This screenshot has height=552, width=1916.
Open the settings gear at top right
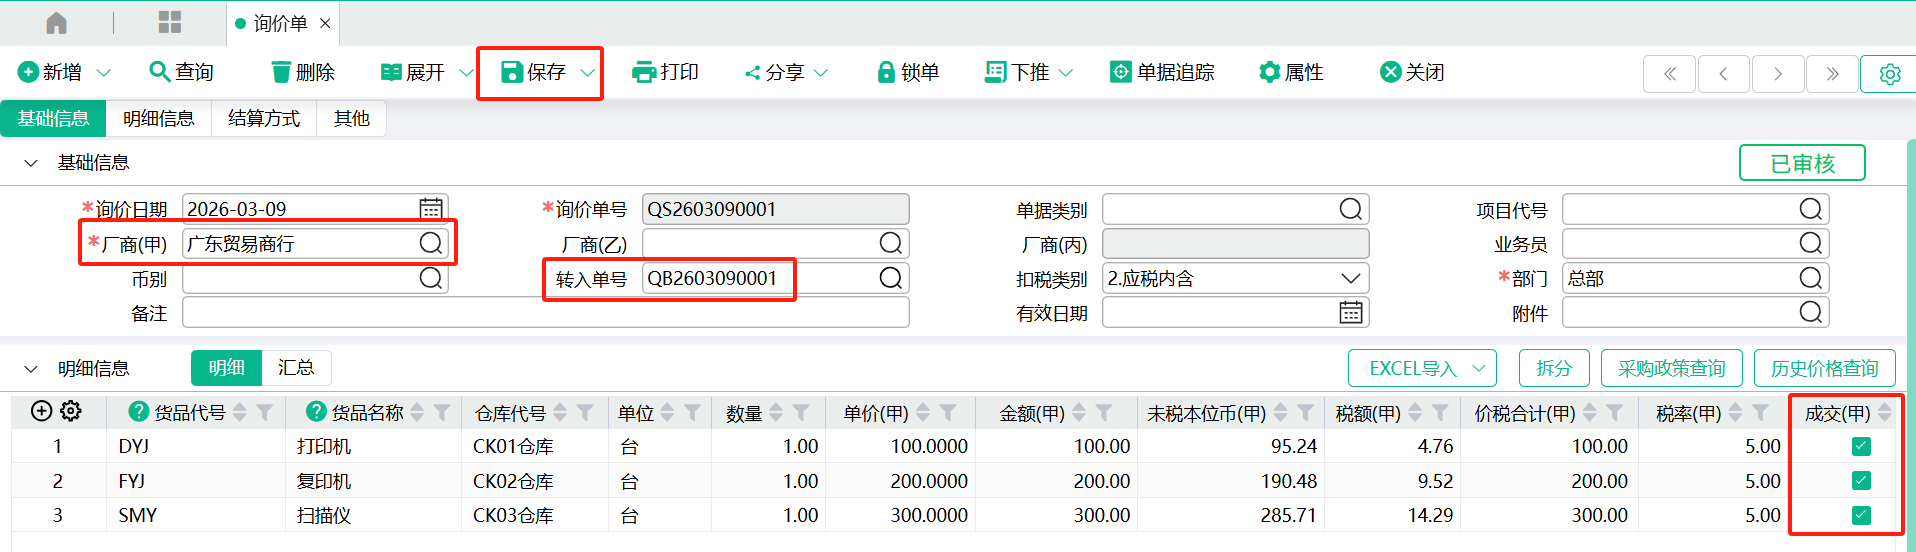click(1889, 74)
